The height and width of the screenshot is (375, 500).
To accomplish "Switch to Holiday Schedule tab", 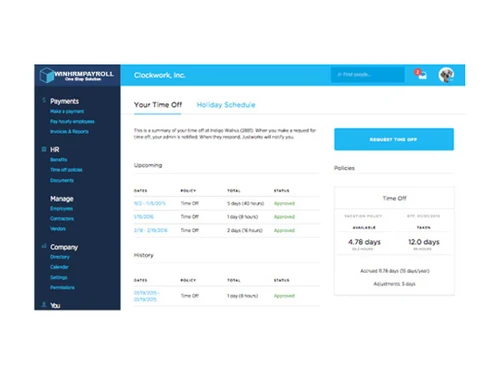I will tap(226, 105).
